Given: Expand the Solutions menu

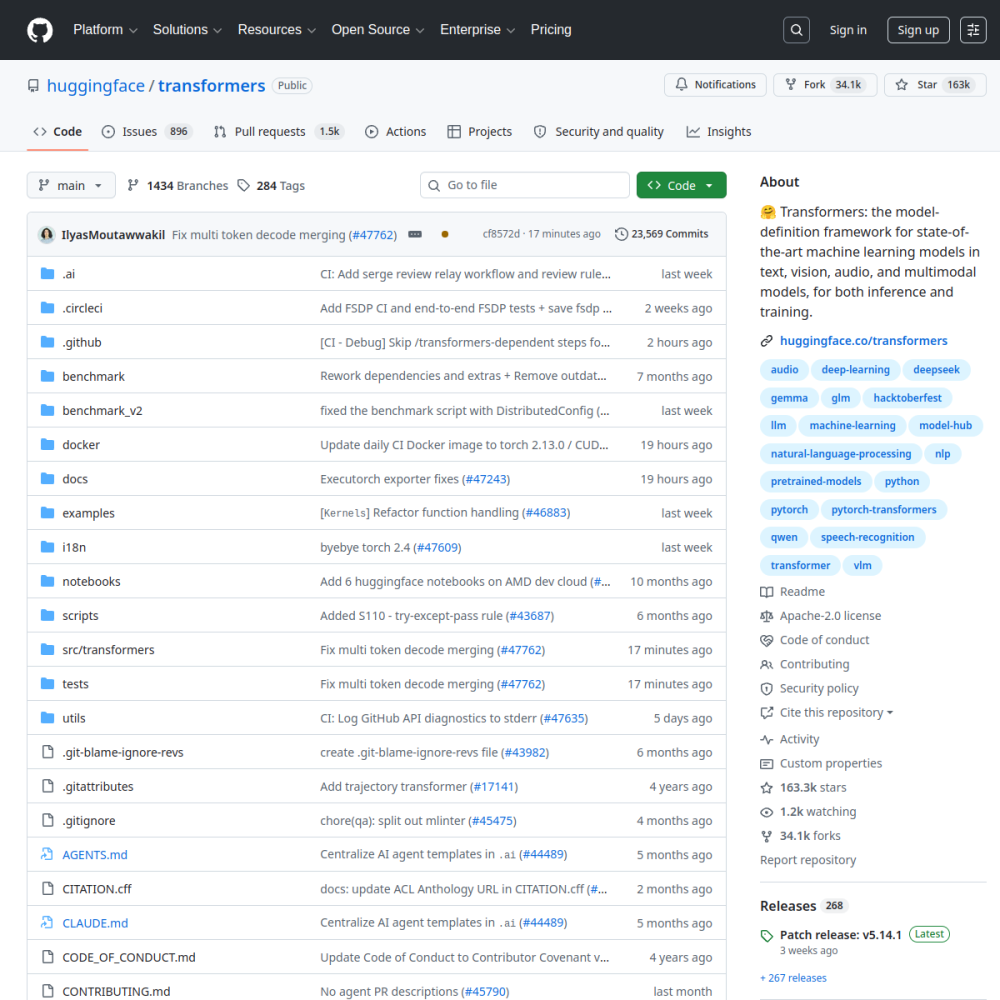Looking at the screenshot, I should coord(187,30).
